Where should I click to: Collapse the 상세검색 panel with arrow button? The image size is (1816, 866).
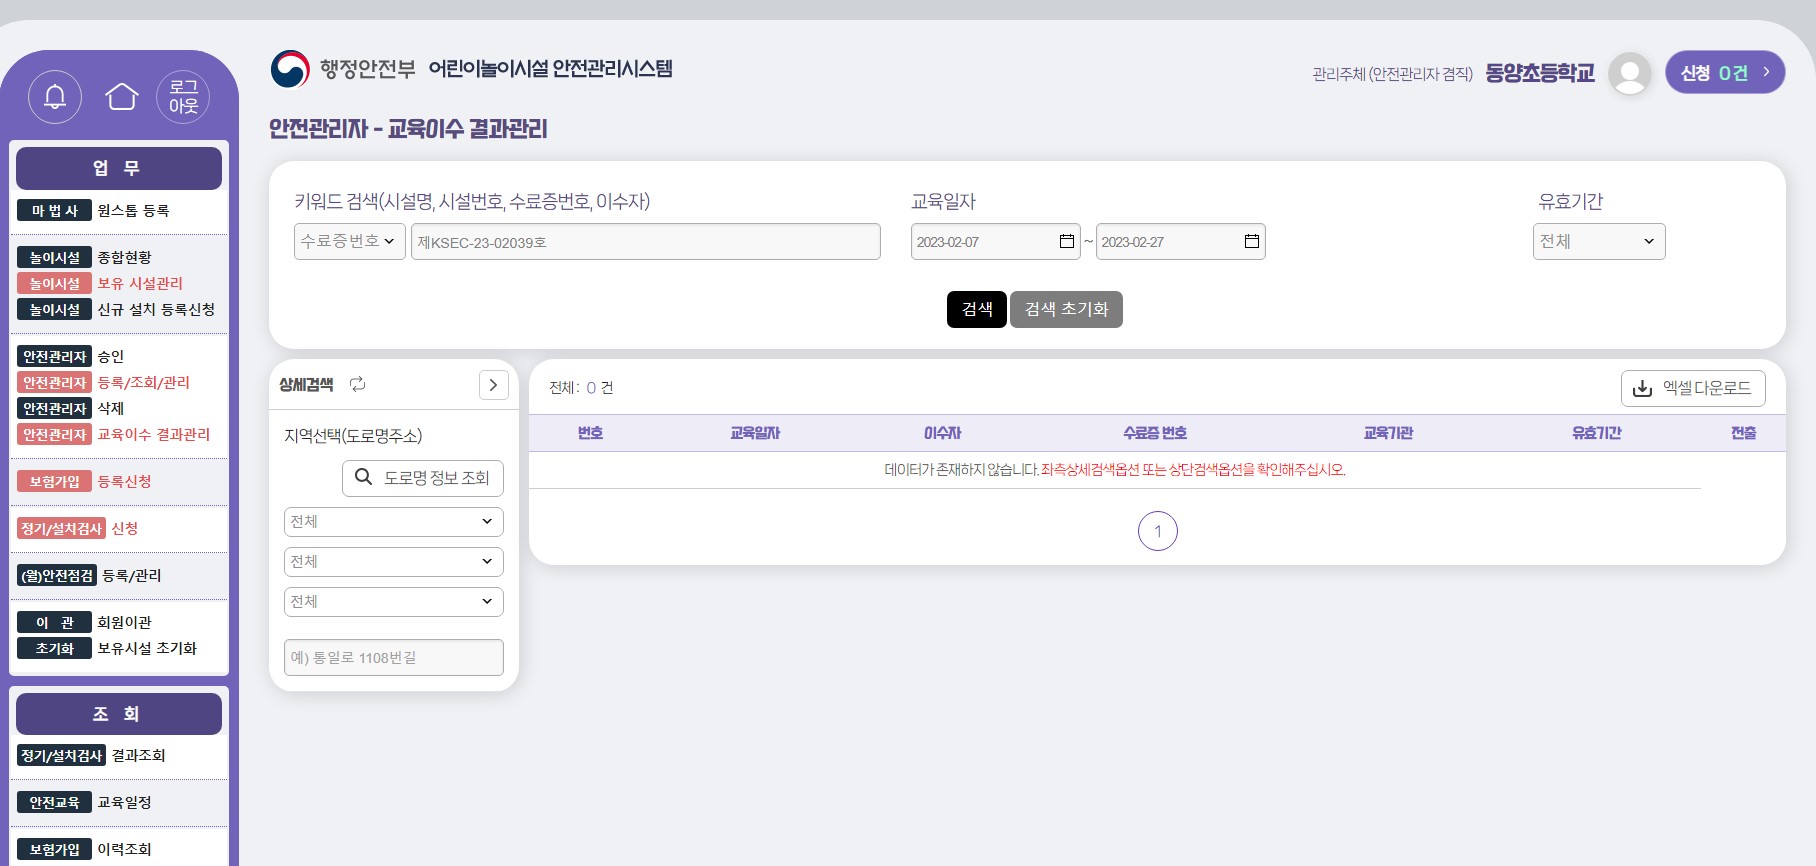coord(493,385)
